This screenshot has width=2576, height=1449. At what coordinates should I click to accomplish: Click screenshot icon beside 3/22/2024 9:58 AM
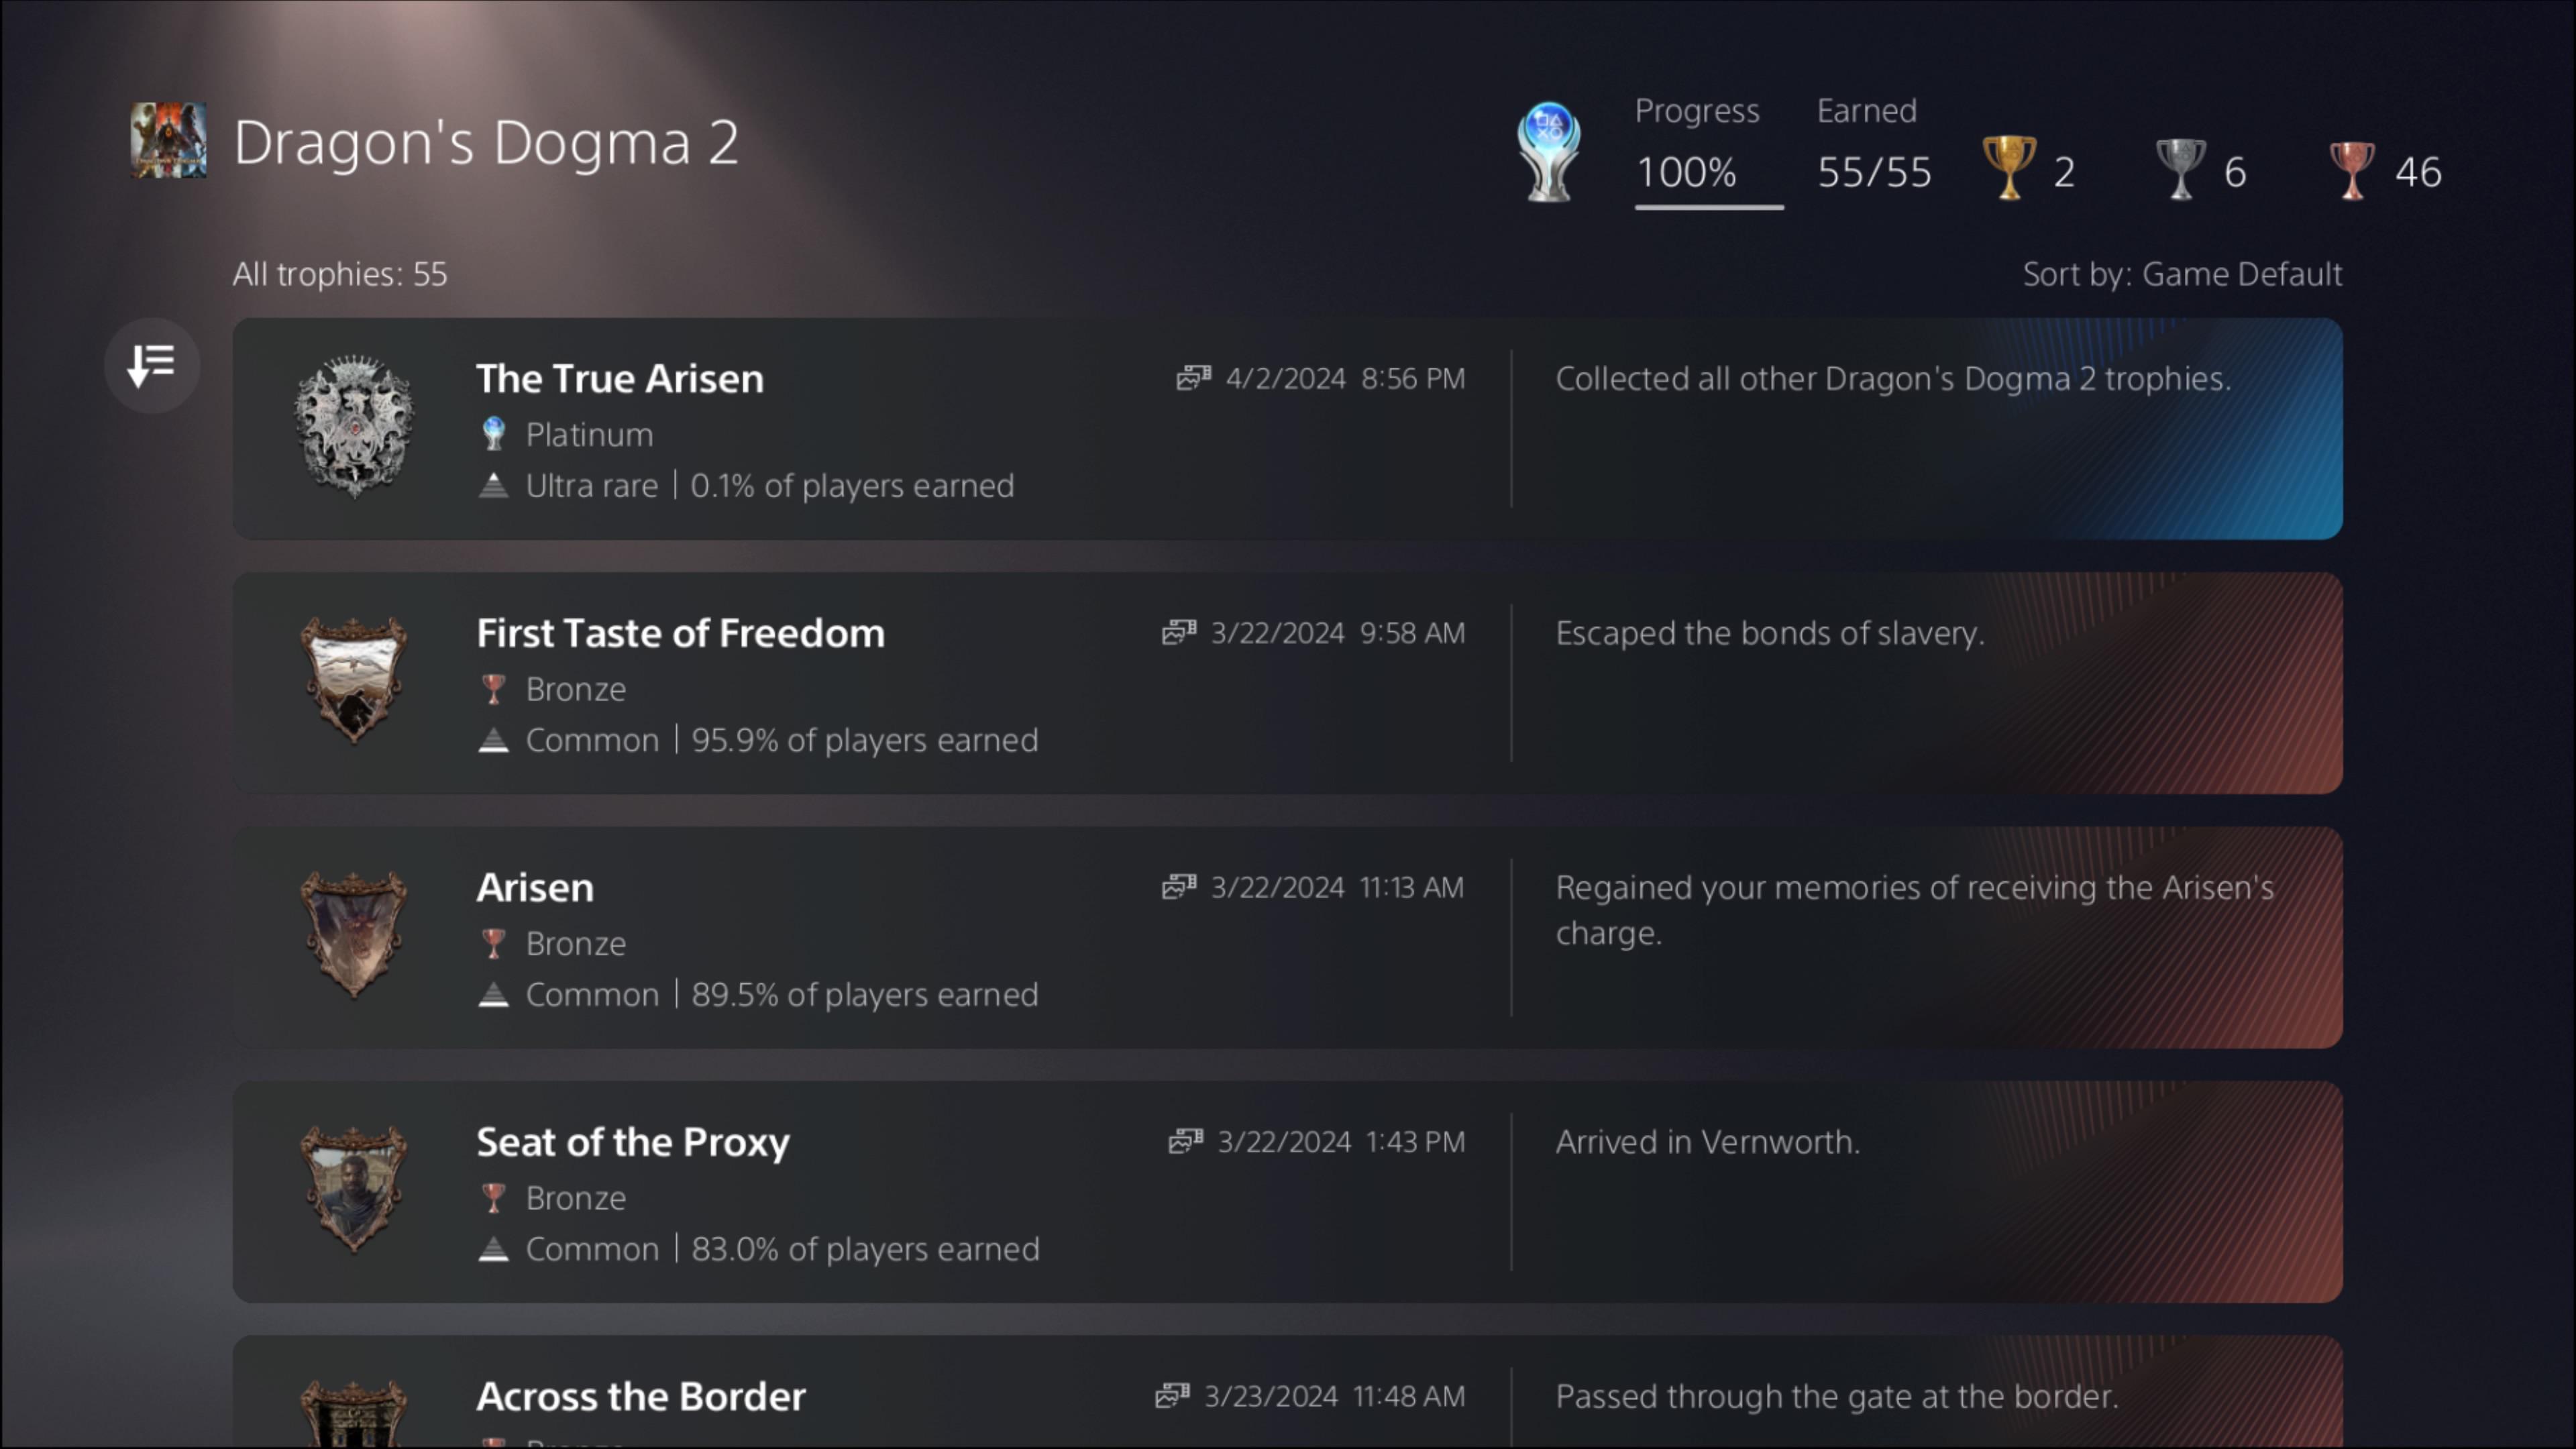click(1179, 632)
